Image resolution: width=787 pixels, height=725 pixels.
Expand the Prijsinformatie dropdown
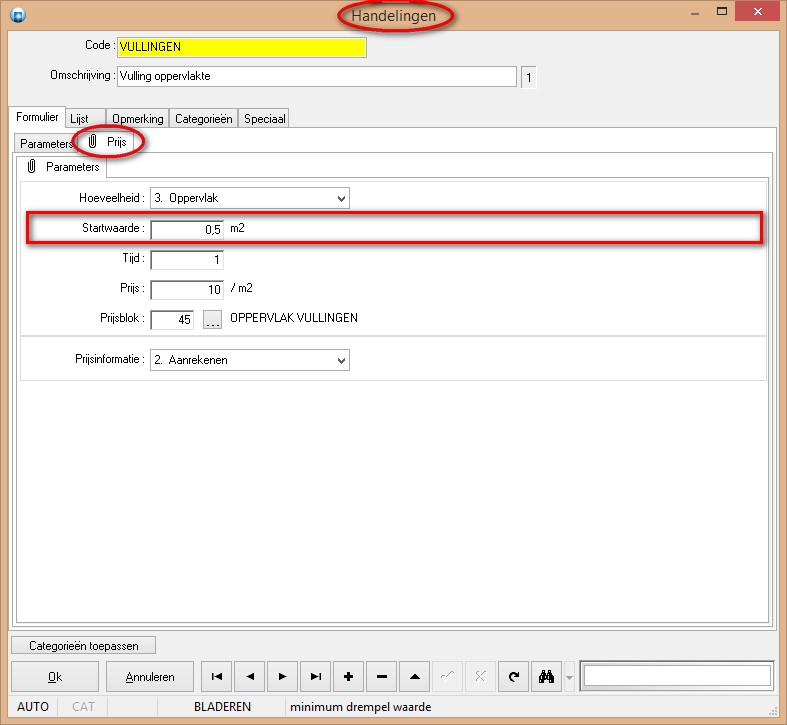[341, 360]
